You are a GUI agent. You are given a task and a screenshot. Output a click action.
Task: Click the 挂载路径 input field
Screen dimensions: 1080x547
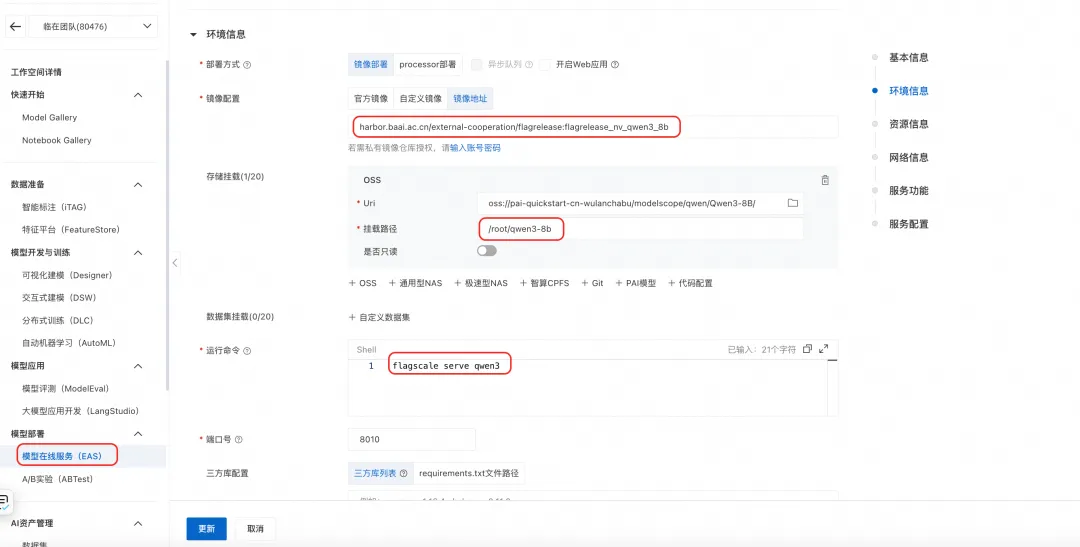tap(641, 229)
